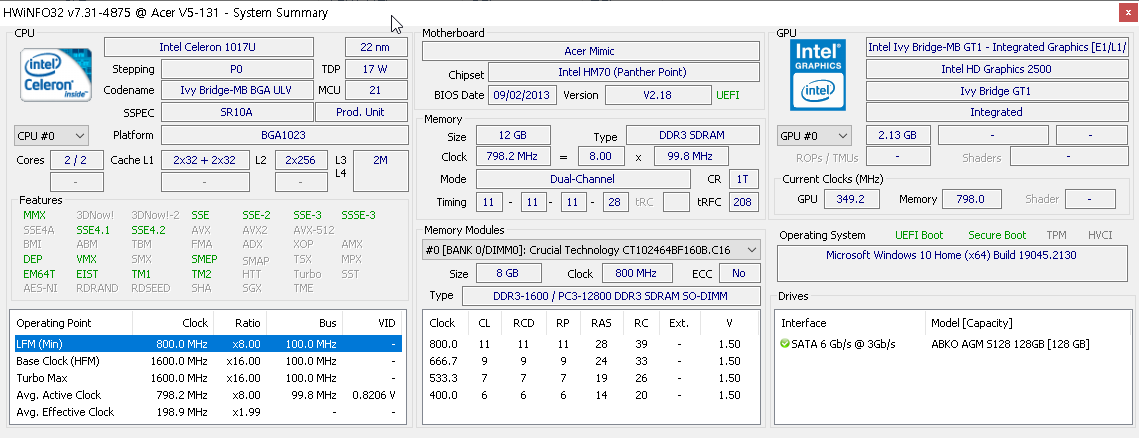Click the SSPEC SR10A field
The height and width of the screenshot is (438, 1139).
(238, 112)
